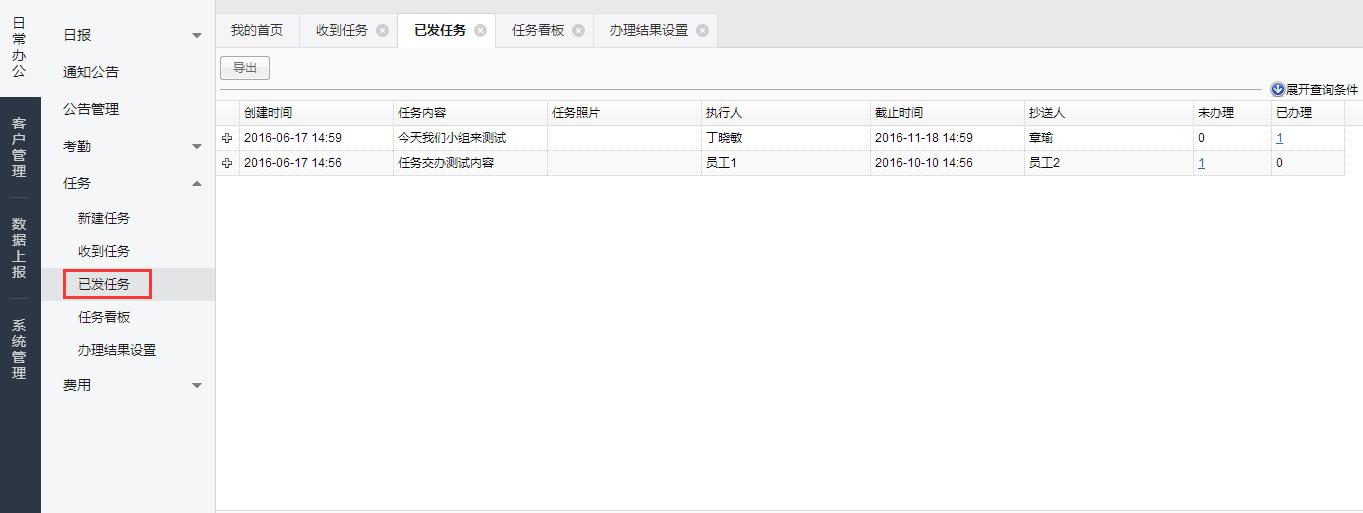Open the 已办理 count link in first row
Image resolution: width=1363 pixels, height=513 pixels.
(x=1279, y=138)
